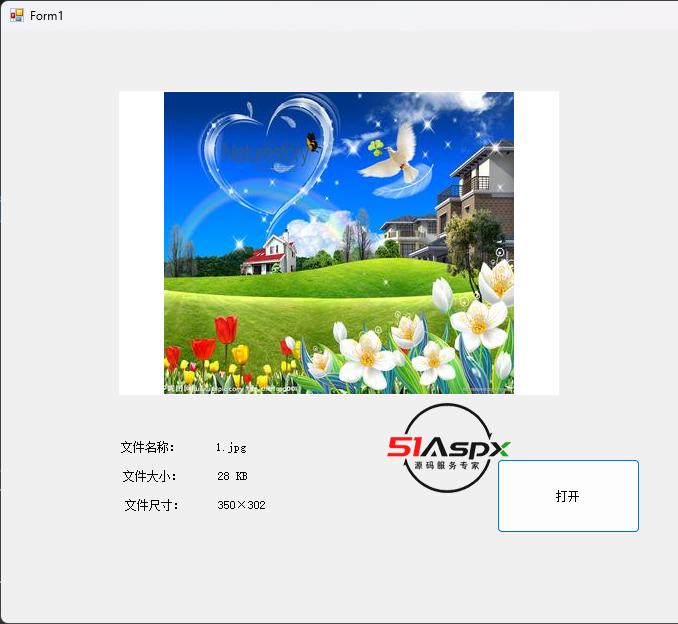
Task: Click the file name value 1.jpg
Action: [231, 447]
